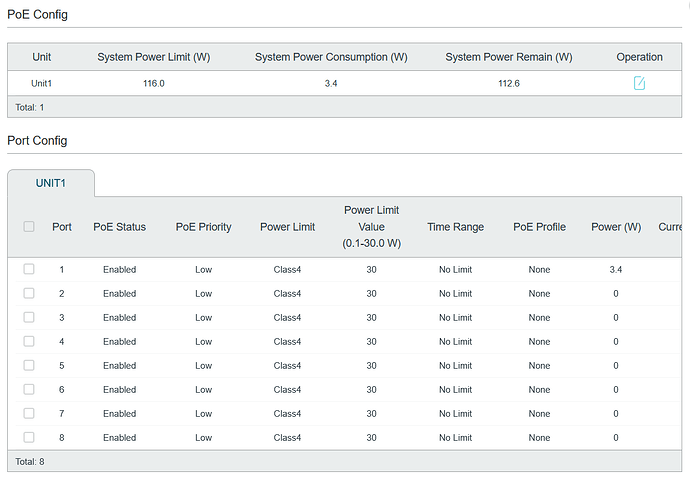Tick the select-all checkbox in table header
690x477 pixels.
(x=29, y=227)
